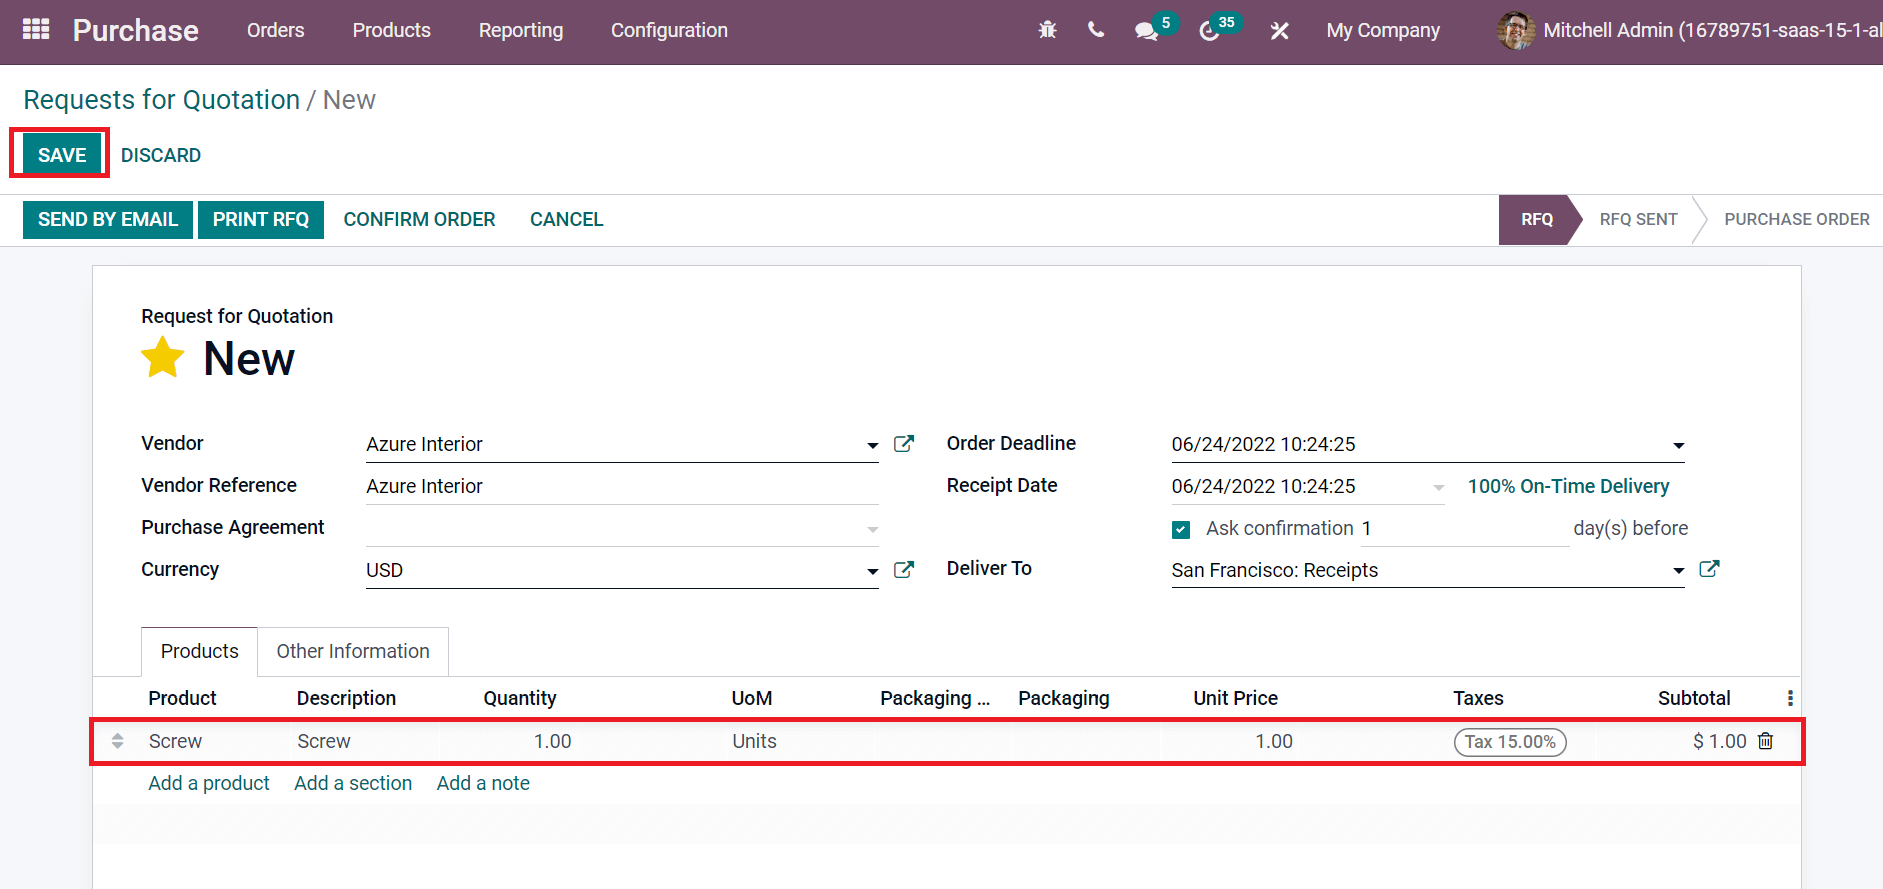The height and width of the screenshot is (889, 1883).
Task: Open the Configuration menu
Action: pos(669,30)
